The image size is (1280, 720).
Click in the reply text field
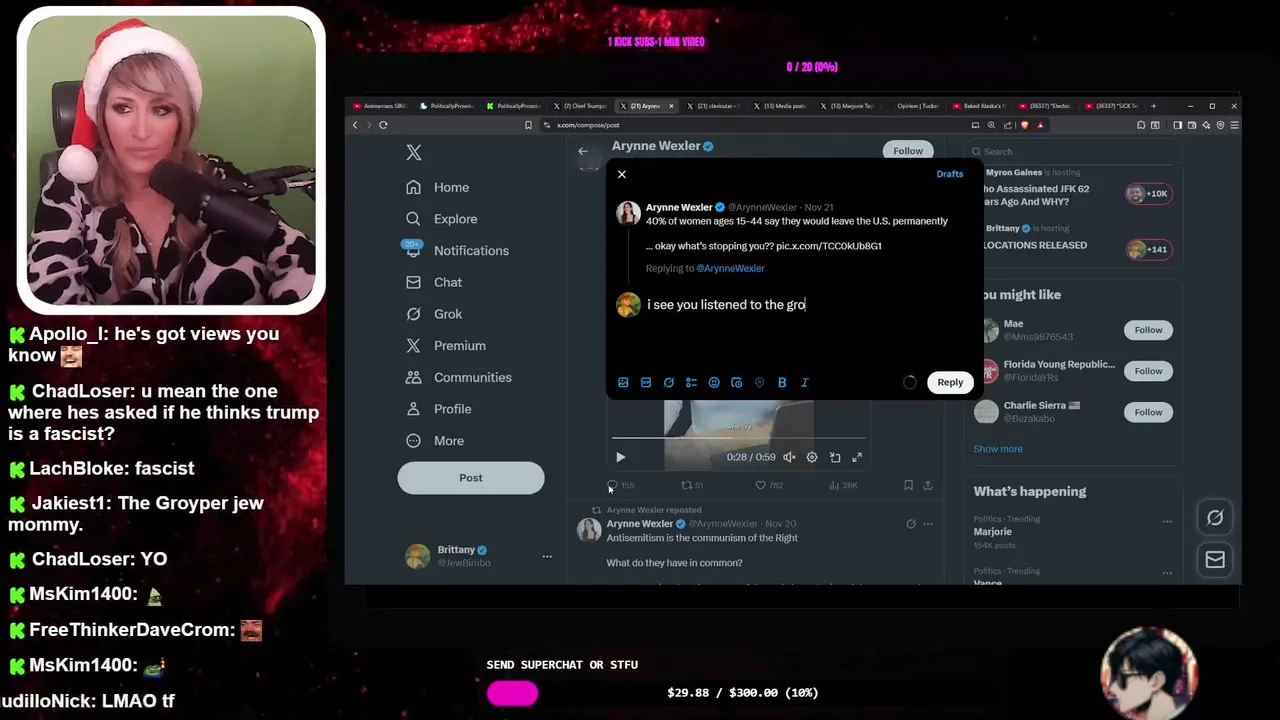[810, 305]
